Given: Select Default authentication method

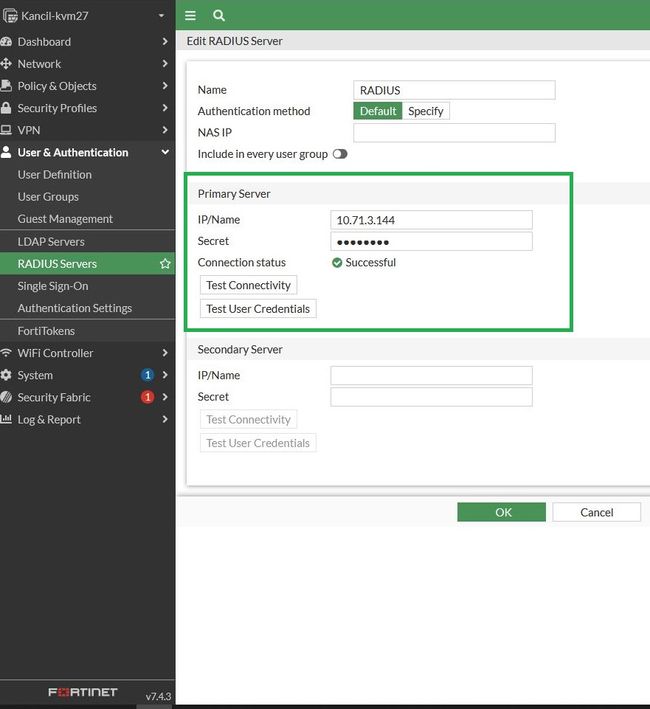Looking at the screenshot, I should tap(378, 111).
